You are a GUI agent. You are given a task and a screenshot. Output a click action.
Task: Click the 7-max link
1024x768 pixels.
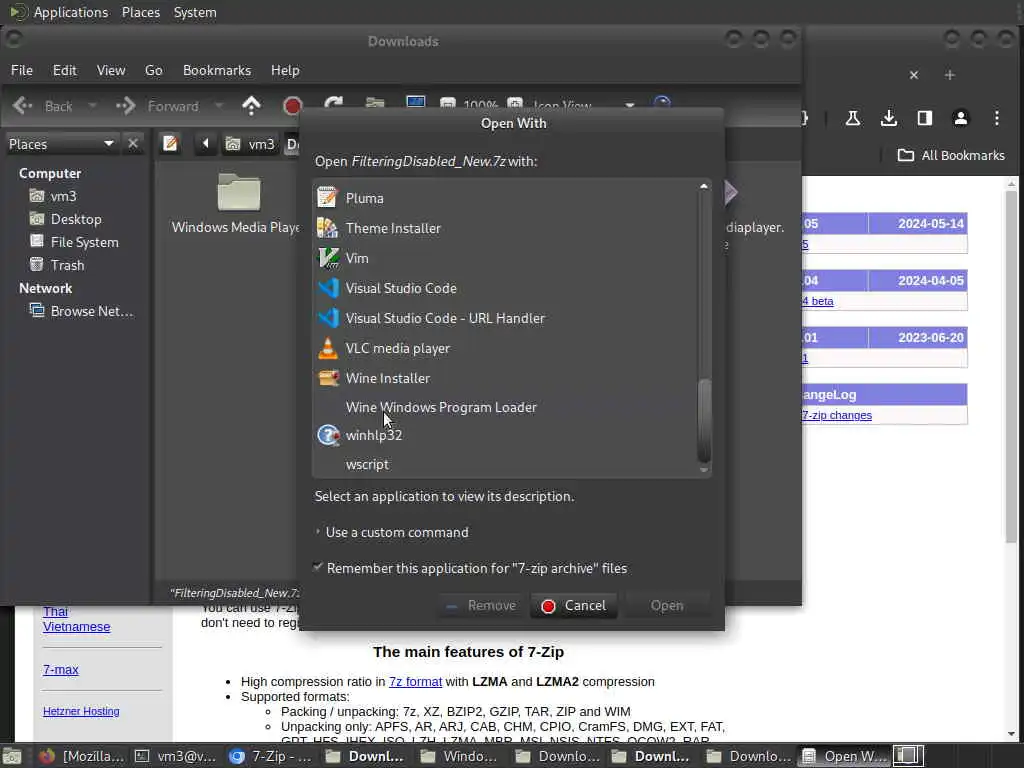tap(61, 669)
